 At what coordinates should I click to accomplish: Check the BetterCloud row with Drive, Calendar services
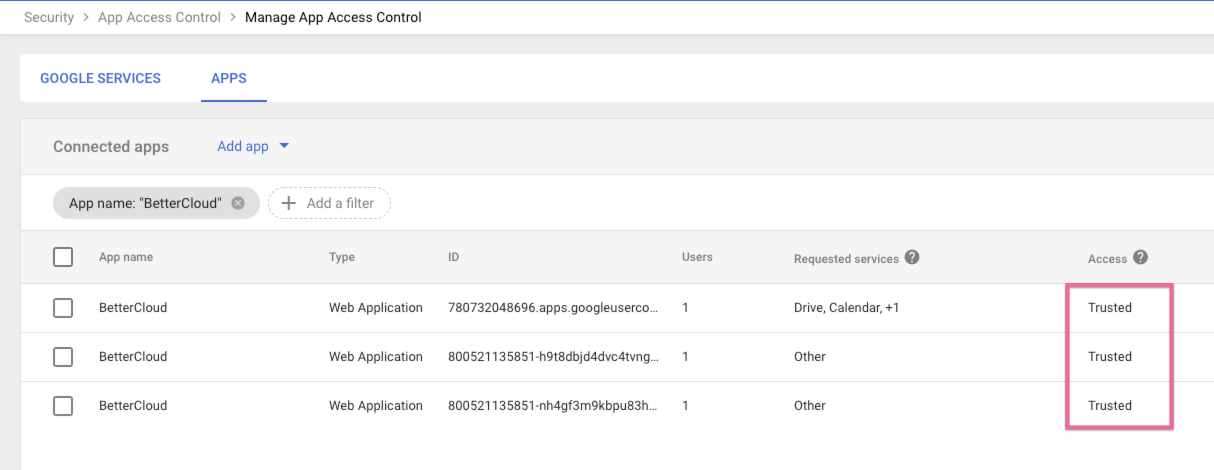point(63,308)
